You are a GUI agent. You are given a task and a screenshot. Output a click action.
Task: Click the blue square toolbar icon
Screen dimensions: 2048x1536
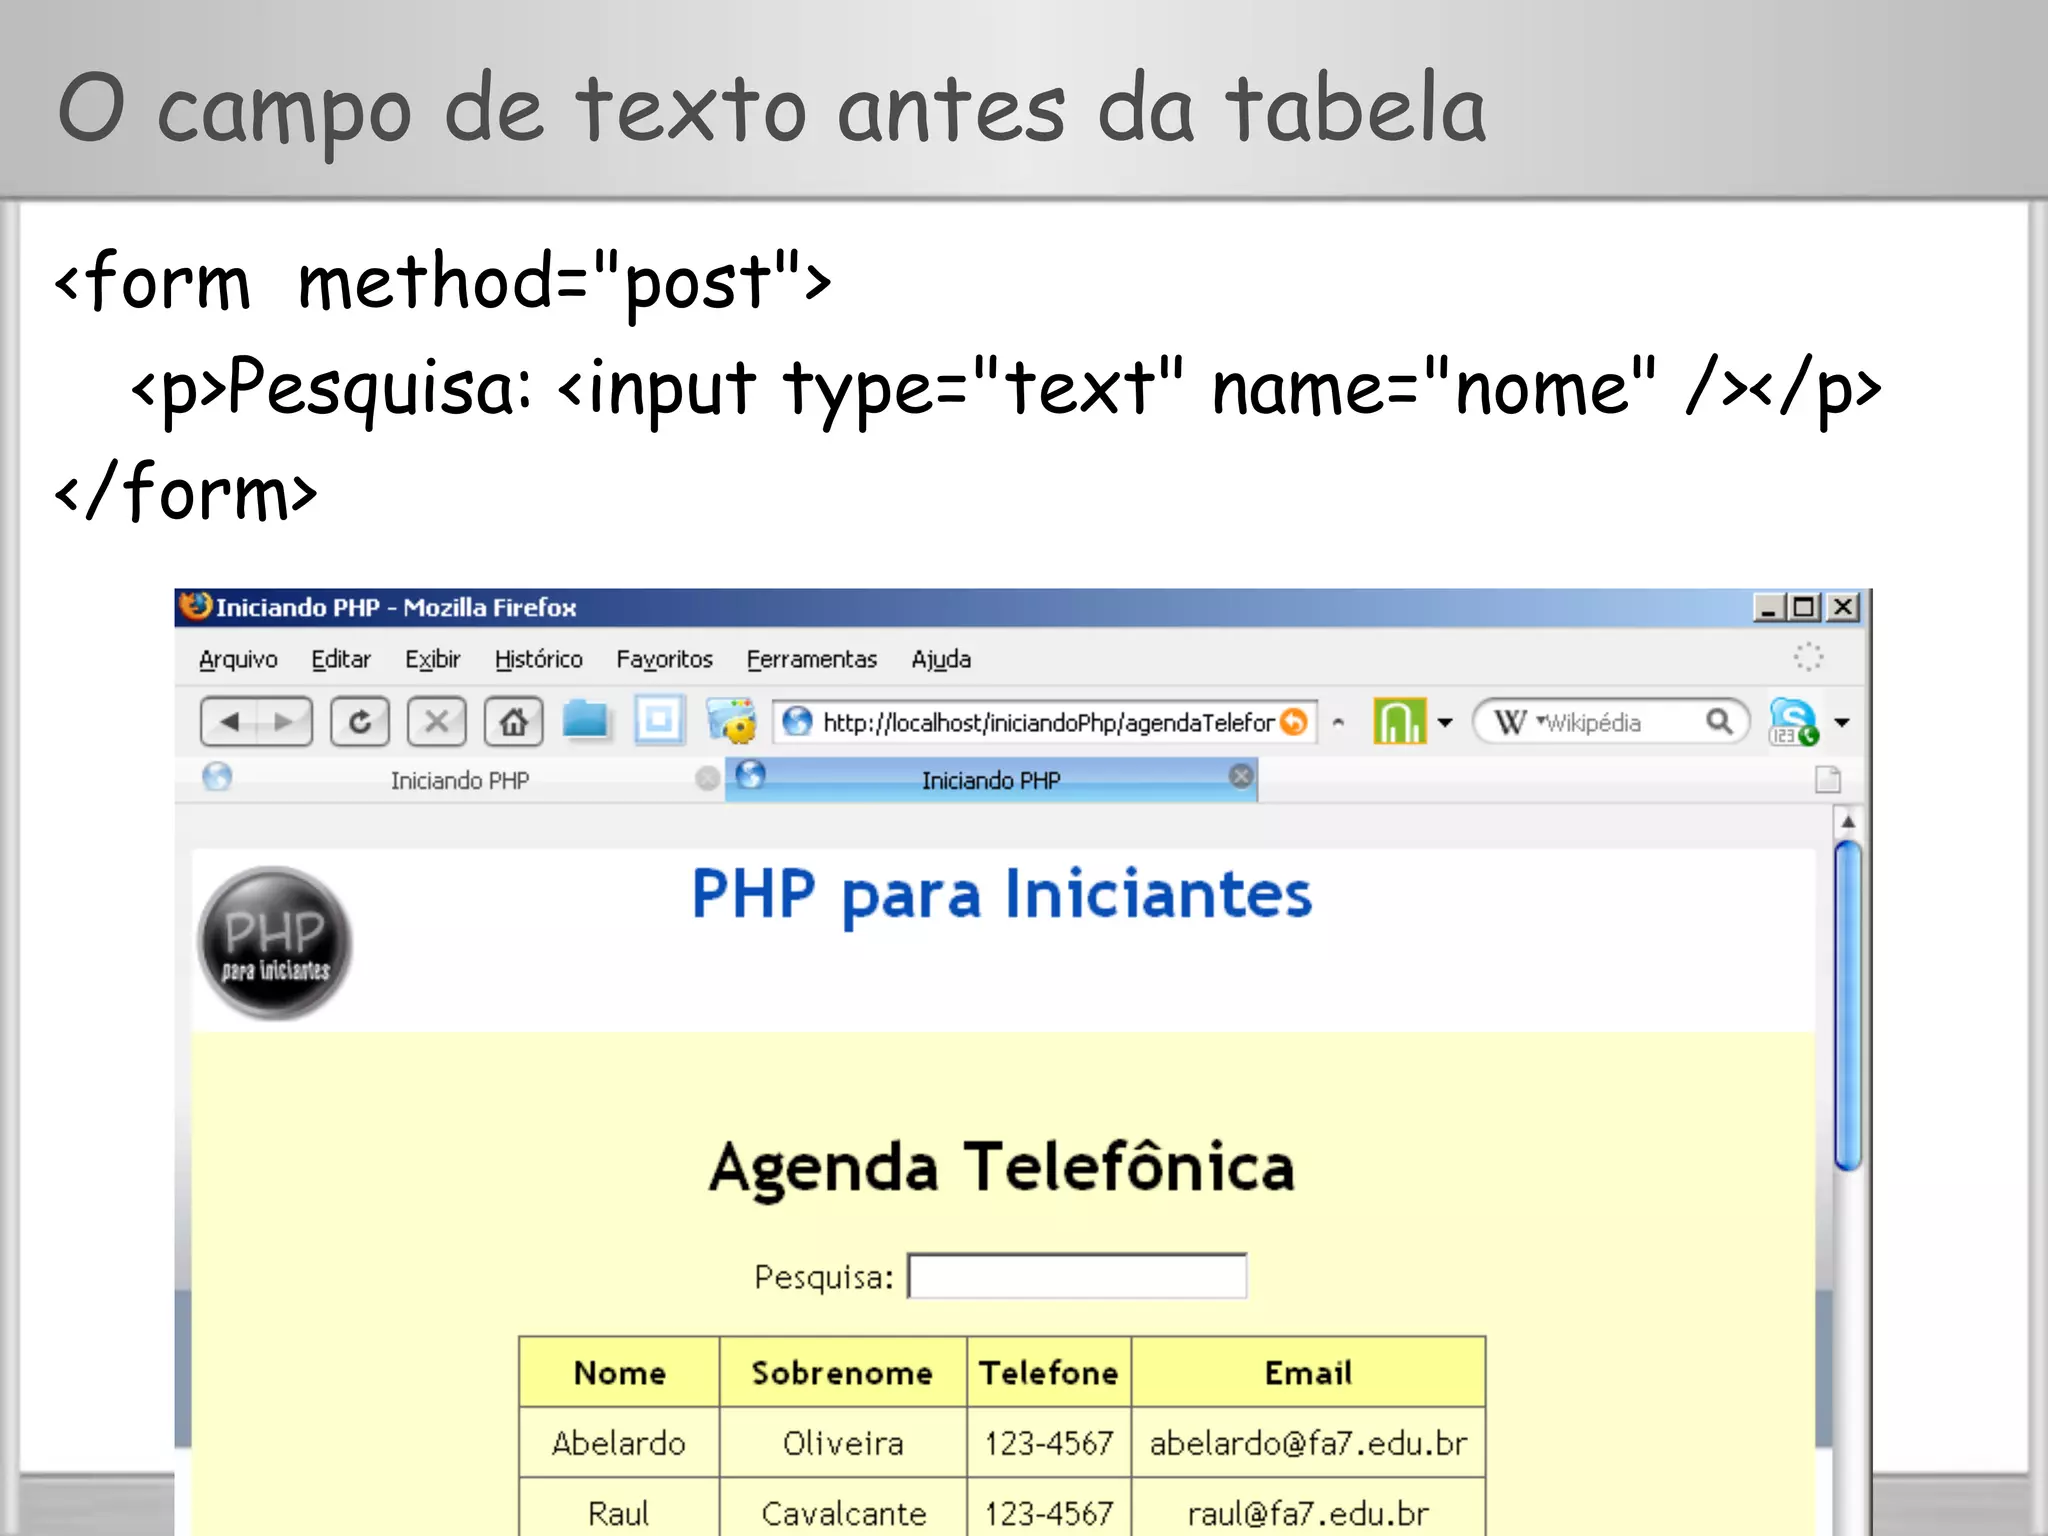tap(659, 721)
